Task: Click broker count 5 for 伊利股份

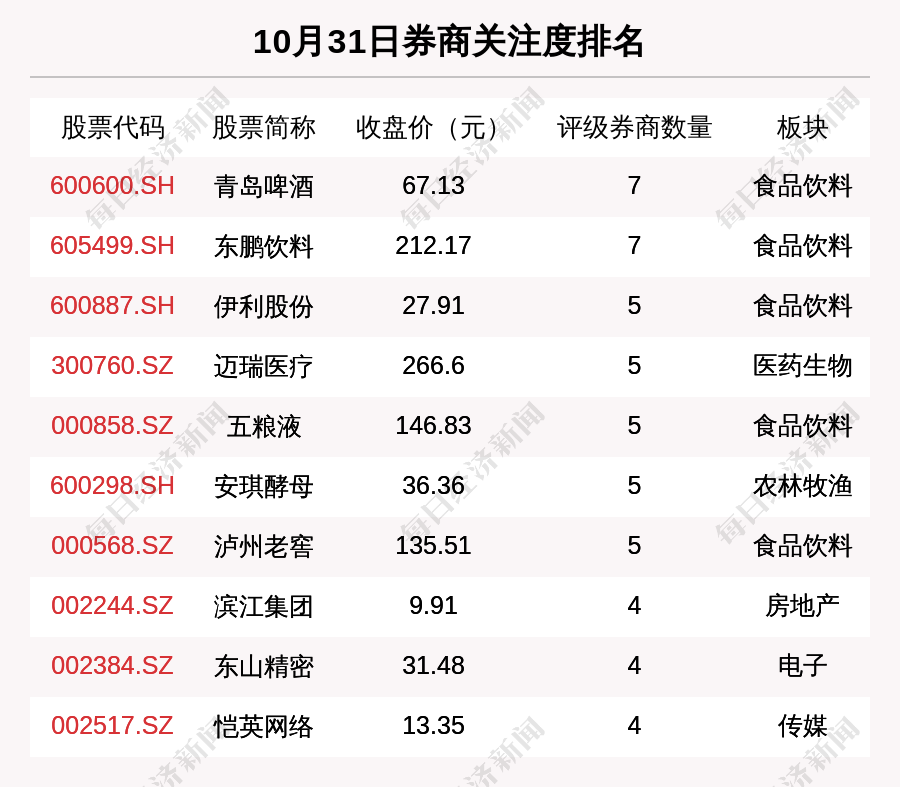Action: pyautogui.click(x=634, y=305)
